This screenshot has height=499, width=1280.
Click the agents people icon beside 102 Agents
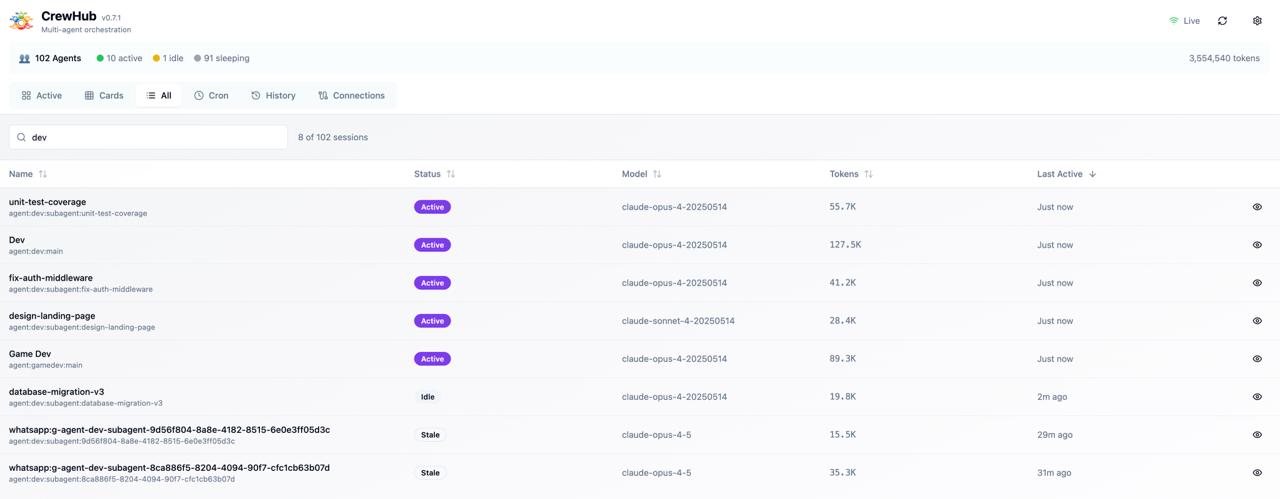[24, 58]
